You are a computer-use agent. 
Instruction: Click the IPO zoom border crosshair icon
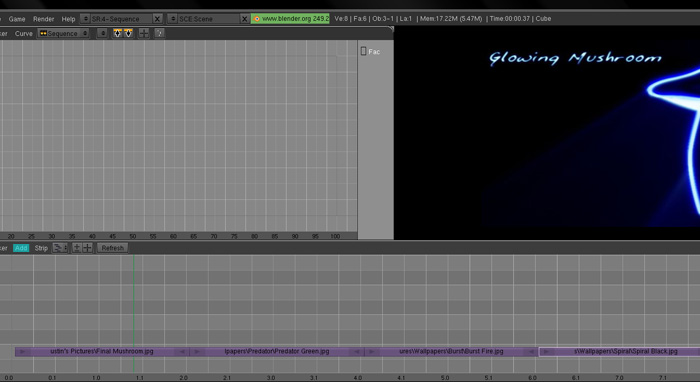[x=144, y=33]
